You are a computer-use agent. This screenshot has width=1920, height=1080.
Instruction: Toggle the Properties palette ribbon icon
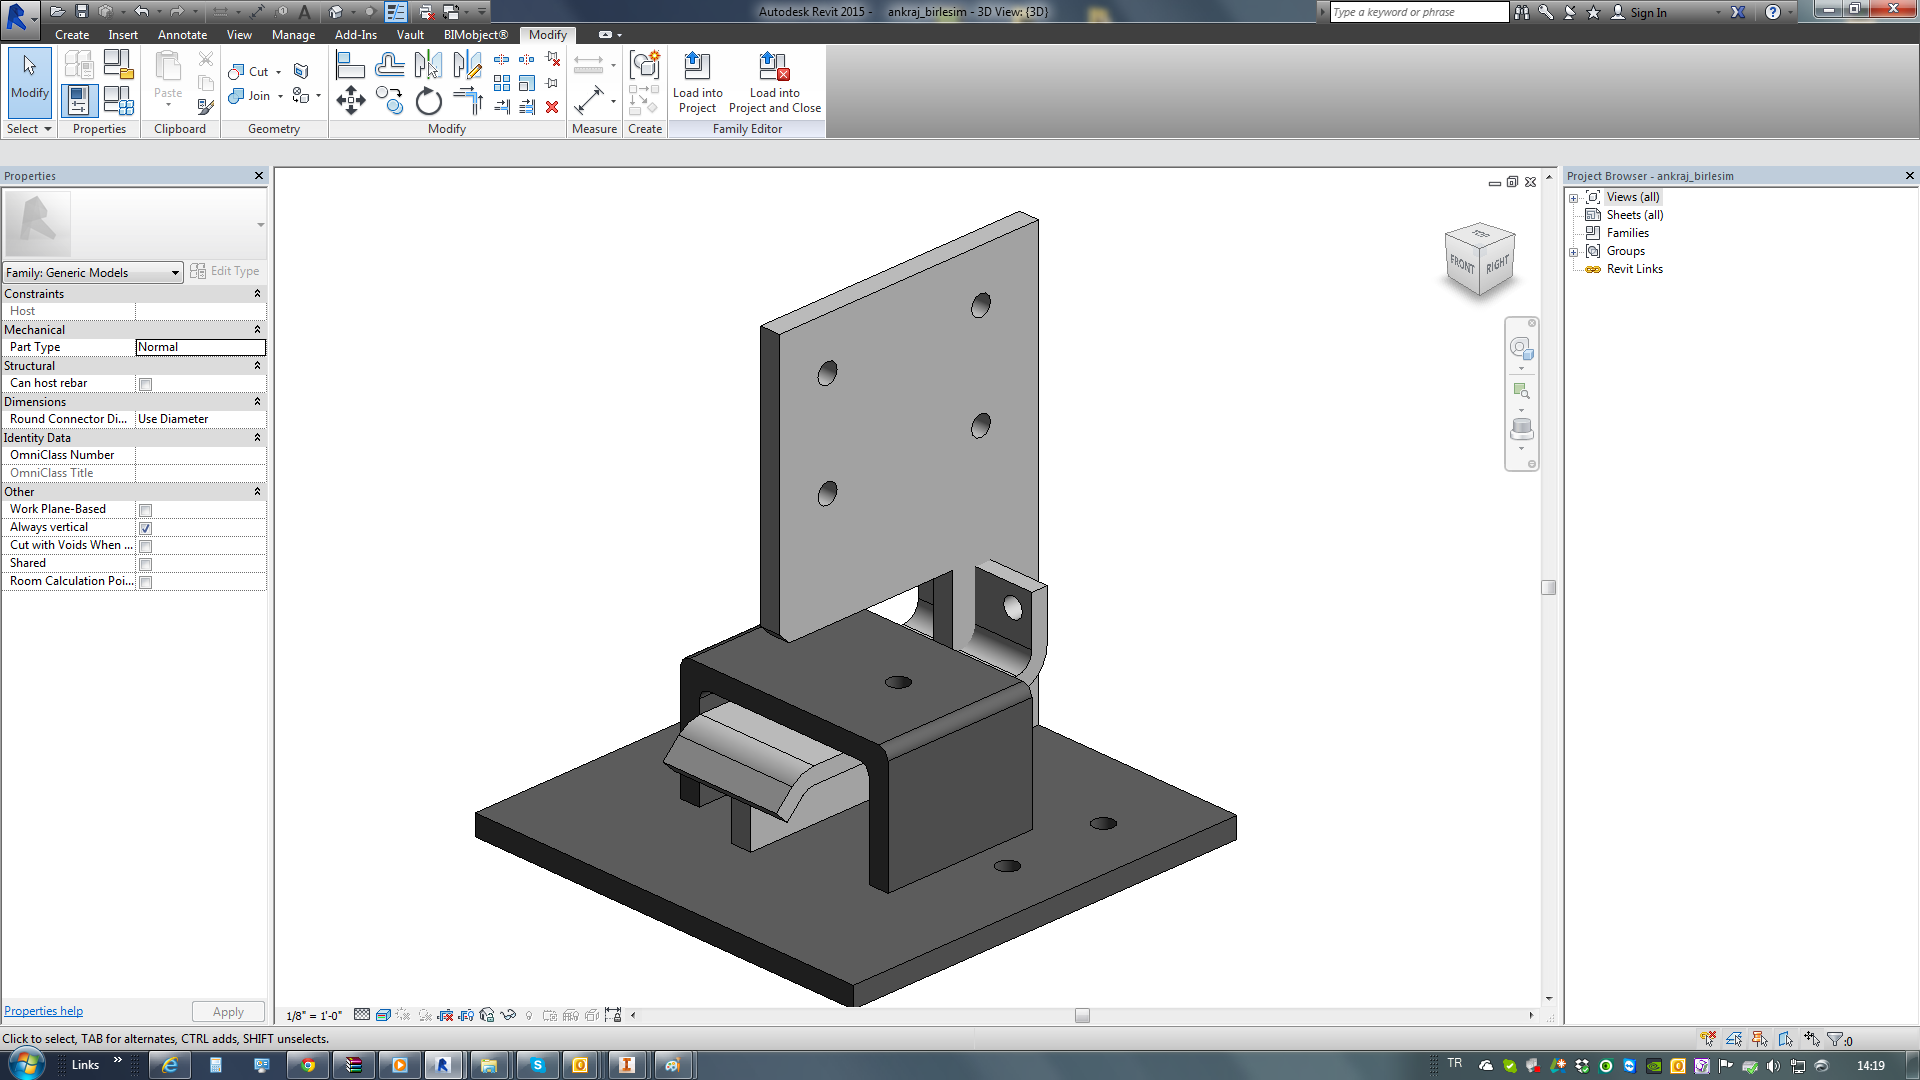pyautogui.click(x=79, y=101)
